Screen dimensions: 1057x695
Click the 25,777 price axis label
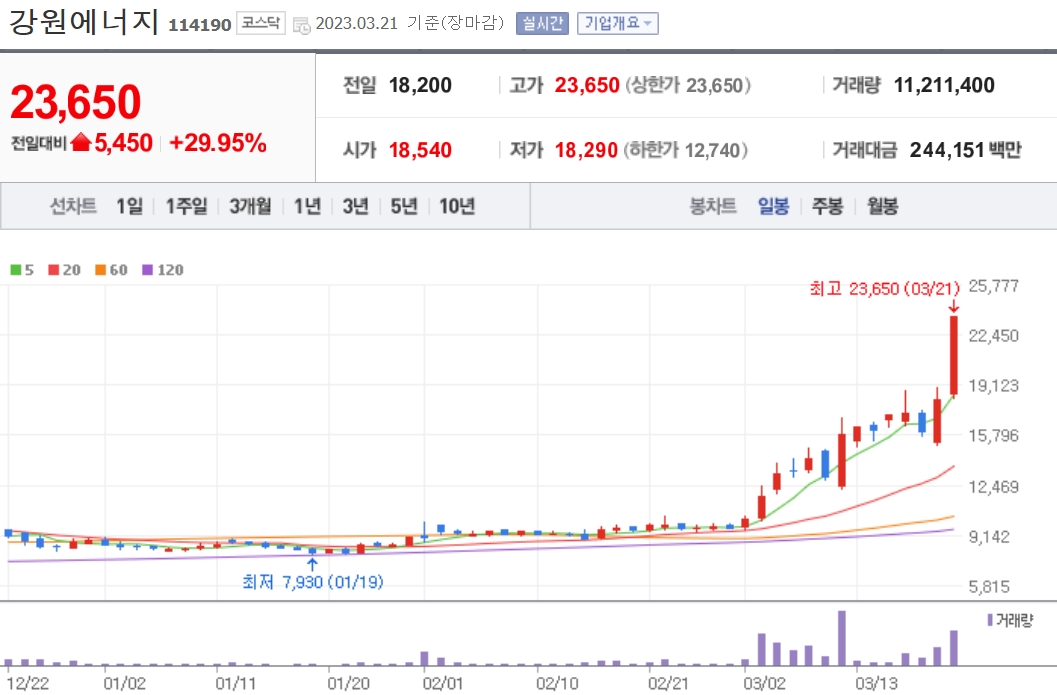click(x=994, y=286)
